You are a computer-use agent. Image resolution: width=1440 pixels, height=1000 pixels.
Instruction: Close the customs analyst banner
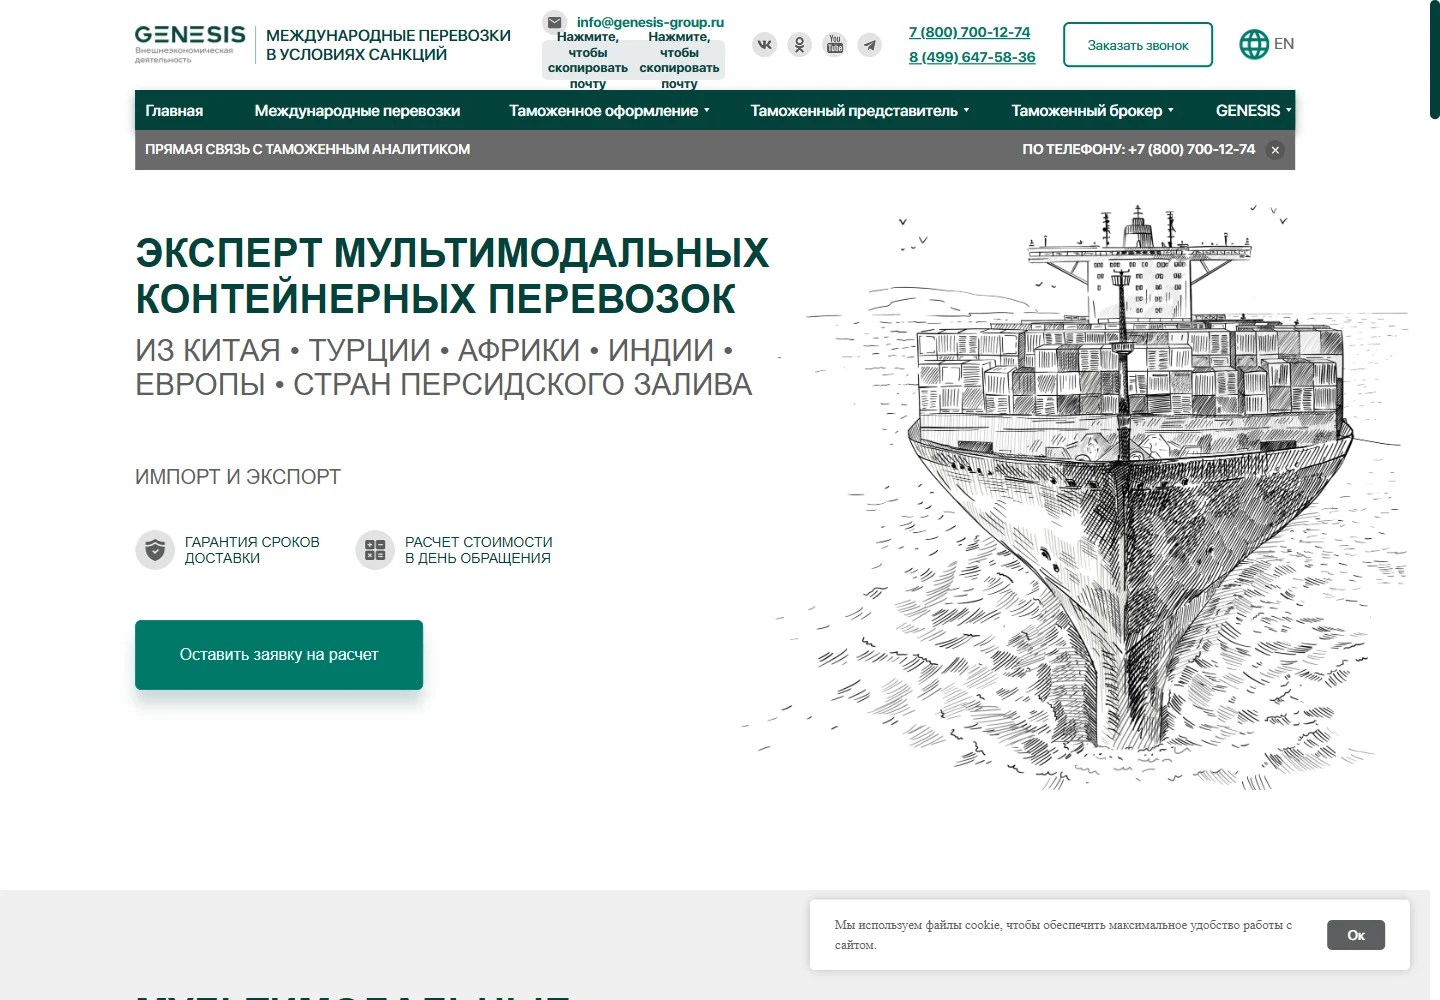pos(1275,150)
